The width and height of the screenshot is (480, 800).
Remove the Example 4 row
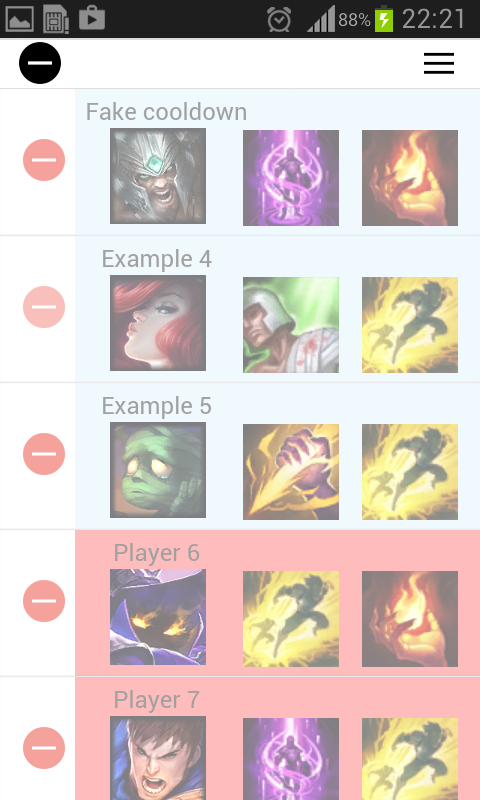coord(44,307)
